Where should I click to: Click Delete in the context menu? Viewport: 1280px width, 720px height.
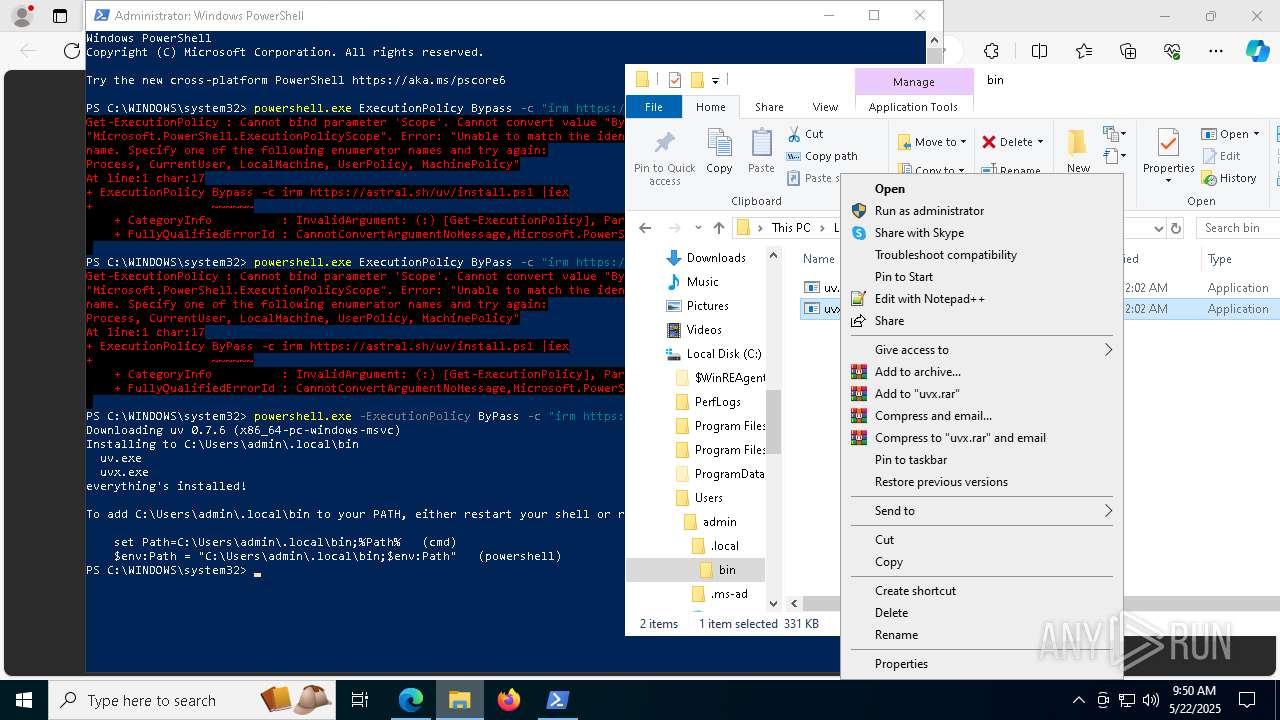891,613
